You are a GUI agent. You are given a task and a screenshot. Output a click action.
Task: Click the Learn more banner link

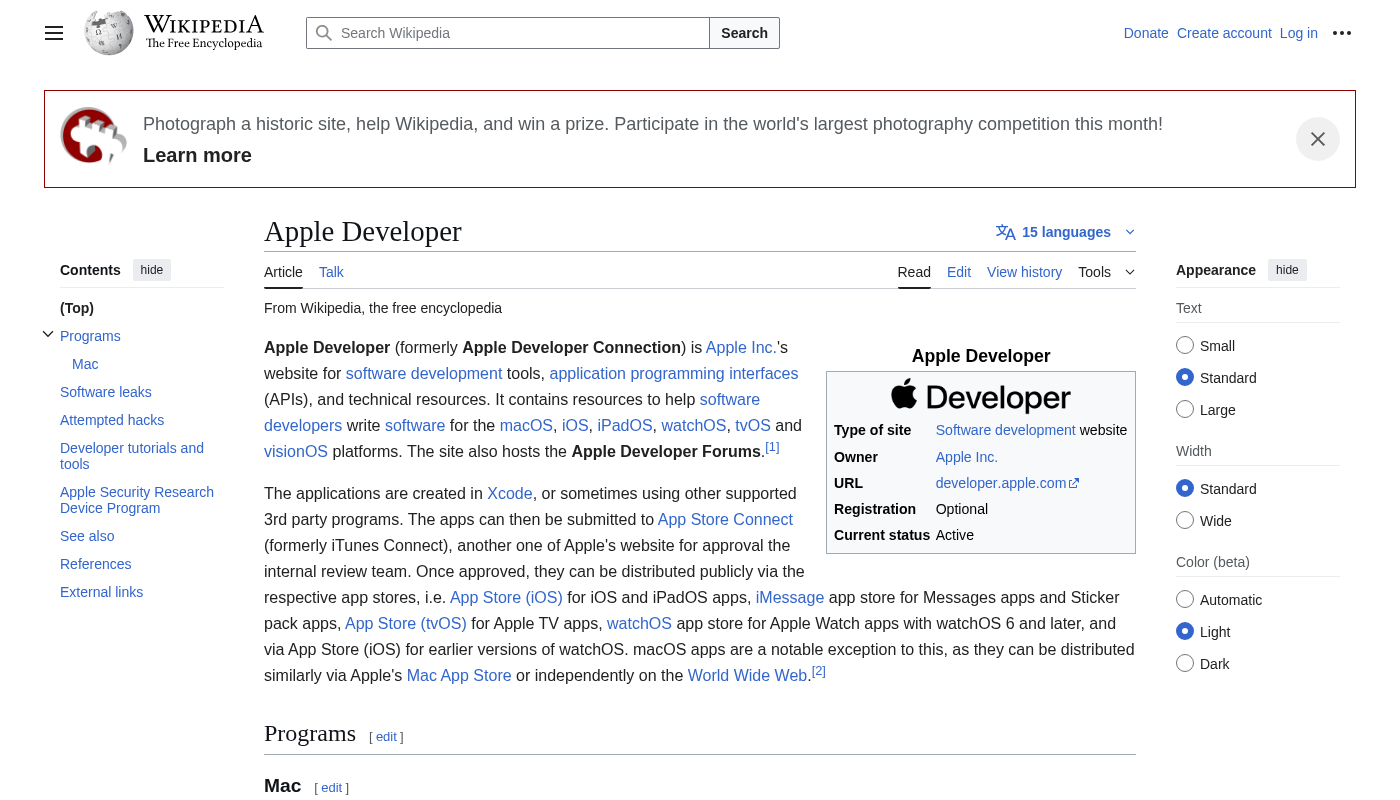[197, 155]
